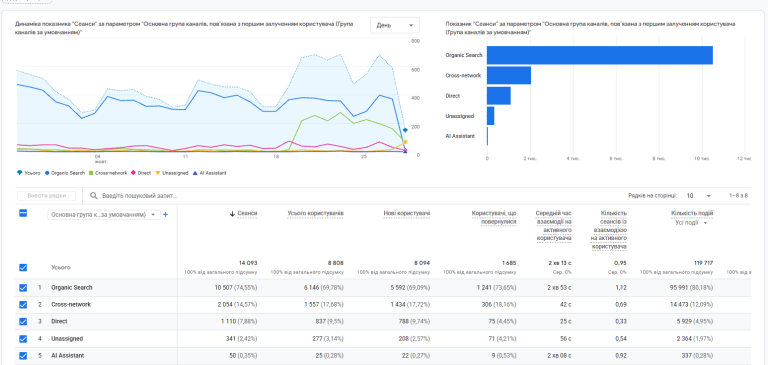Toggle Unassigned legend triangle marker
Image resolution: width=768 pixels, height=365 pixels.
click(158, 173)
